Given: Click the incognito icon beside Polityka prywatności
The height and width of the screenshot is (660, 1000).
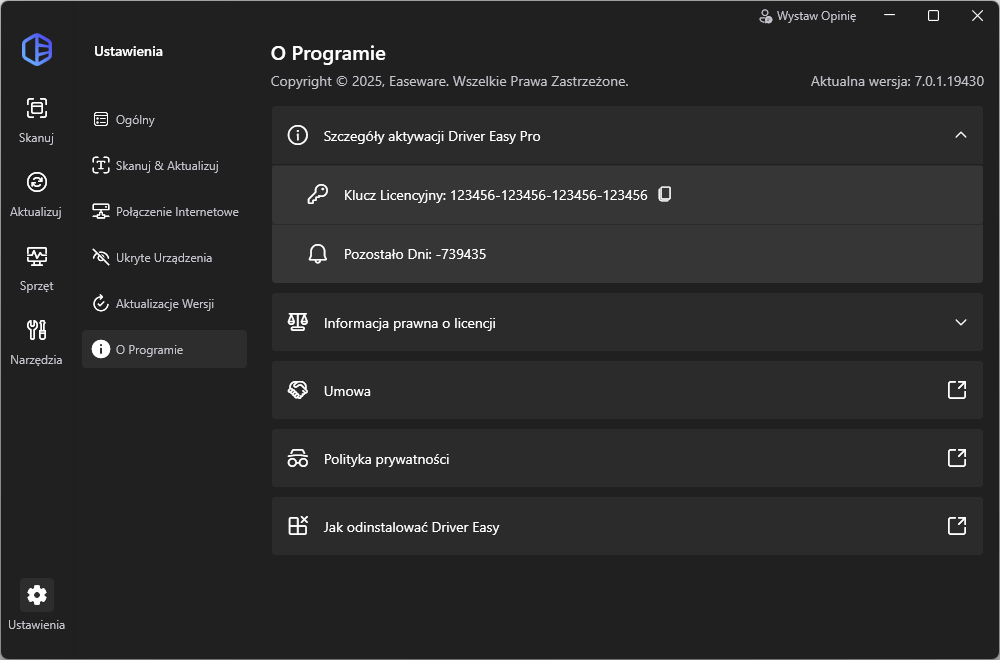Looking at the screenshot, I should pos(298,458).
